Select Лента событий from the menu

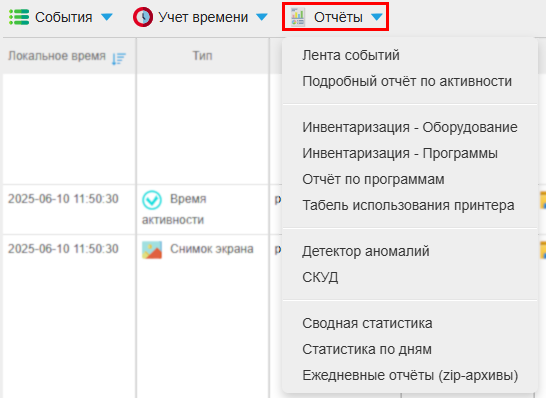coord(351,55)
